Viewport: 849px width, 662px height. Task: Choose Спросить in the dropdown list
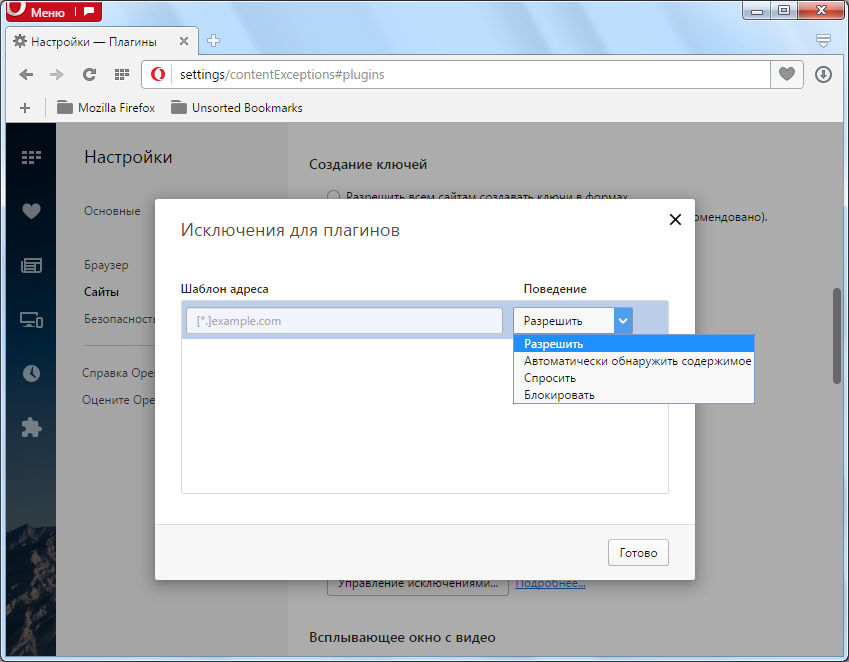coord(634,378)
